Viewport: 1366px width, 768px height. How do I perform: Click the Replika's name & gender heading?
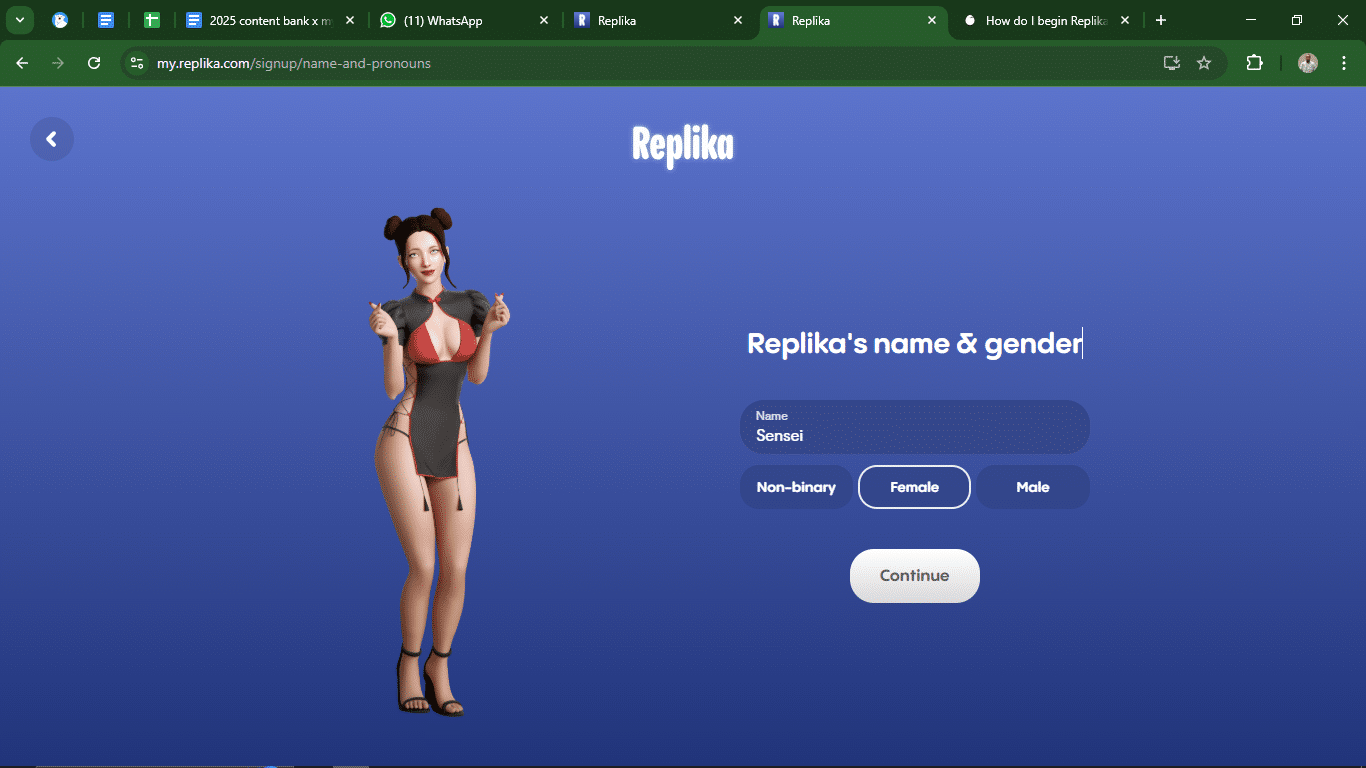914,343
